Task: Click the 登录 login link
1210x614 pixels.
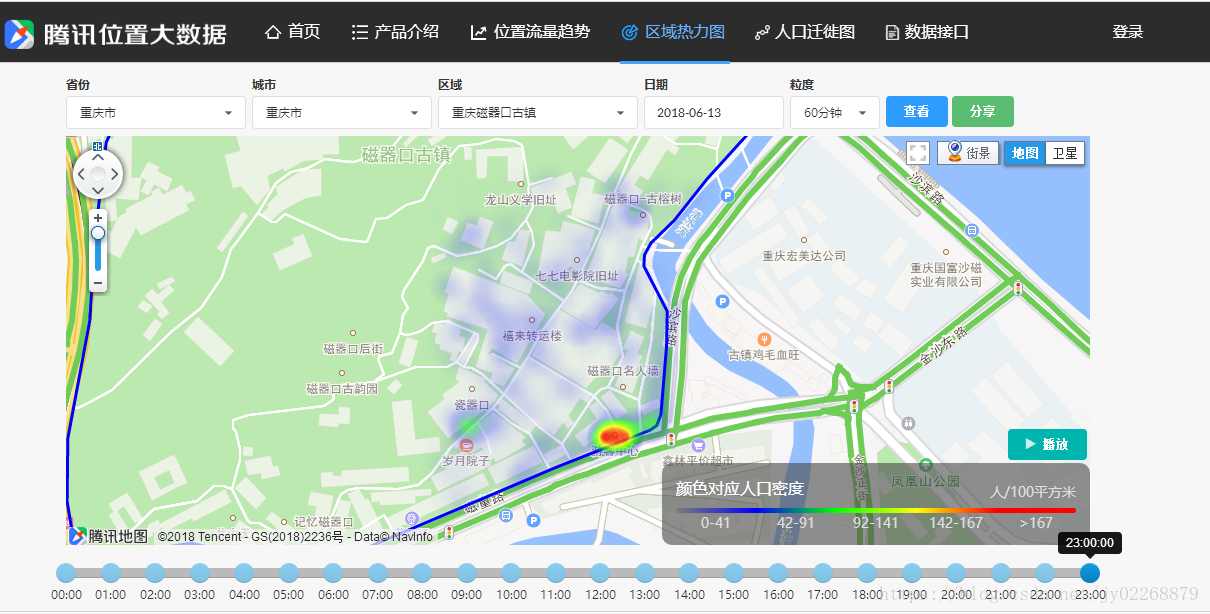Action: [1127, 32]
